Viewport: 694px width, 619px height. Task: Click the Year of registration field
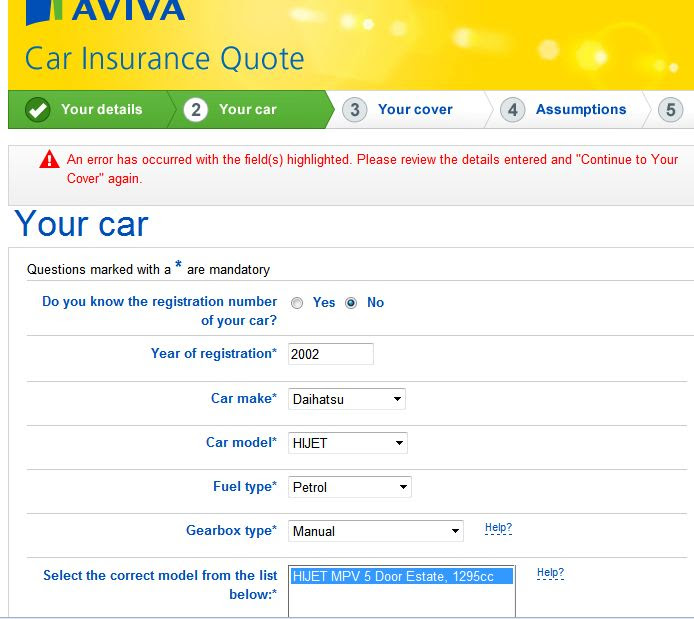[x=331, y=354]
